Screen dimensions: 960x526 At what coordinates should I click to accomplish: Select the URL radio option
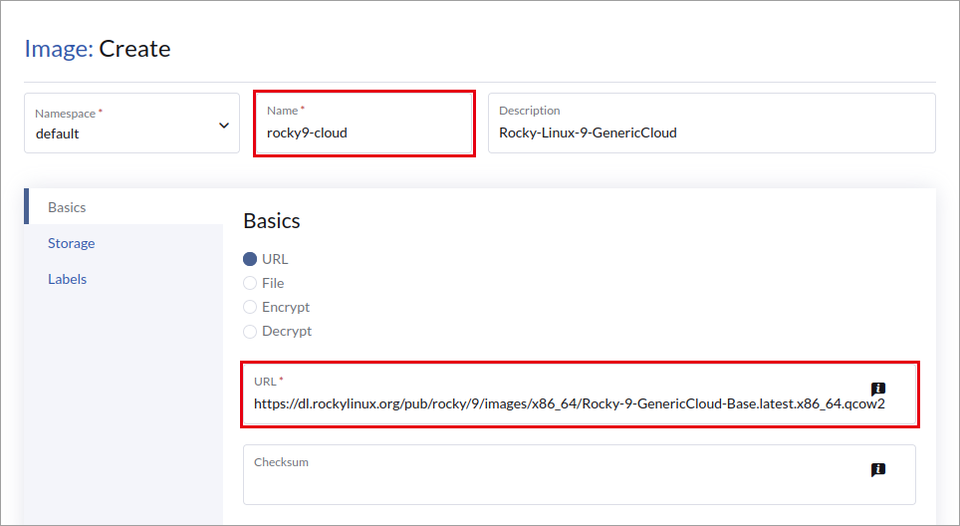[x=250, y=259]
